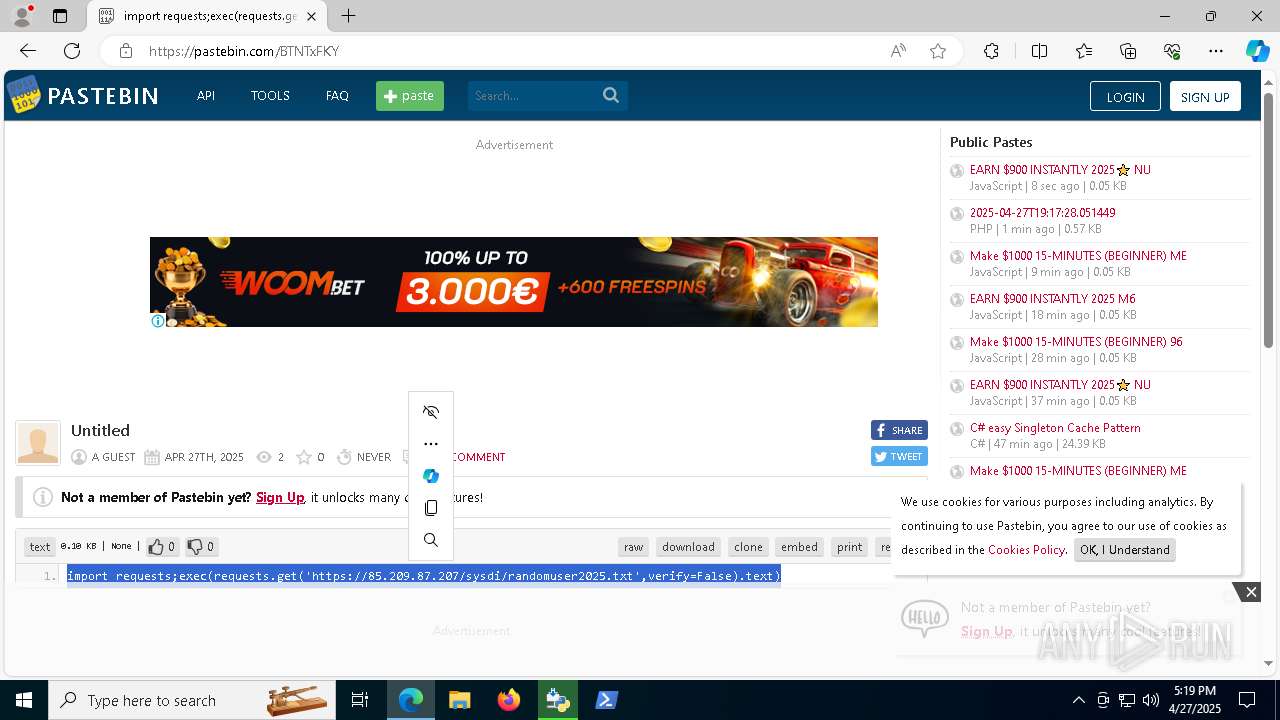
Task: Open more options in selection mini menu
Action: pos(431,444)
